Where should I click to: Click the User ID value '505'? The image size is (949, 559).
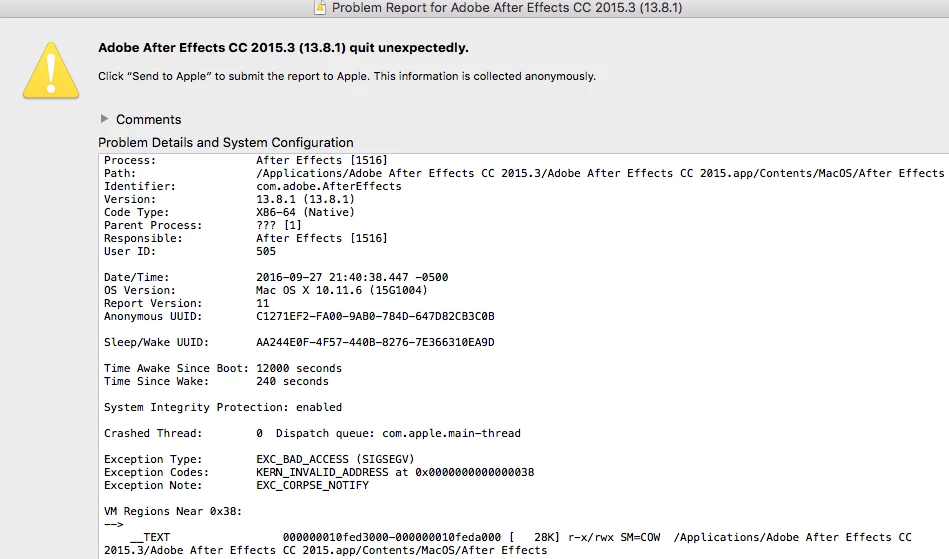(x=266, y=251)
